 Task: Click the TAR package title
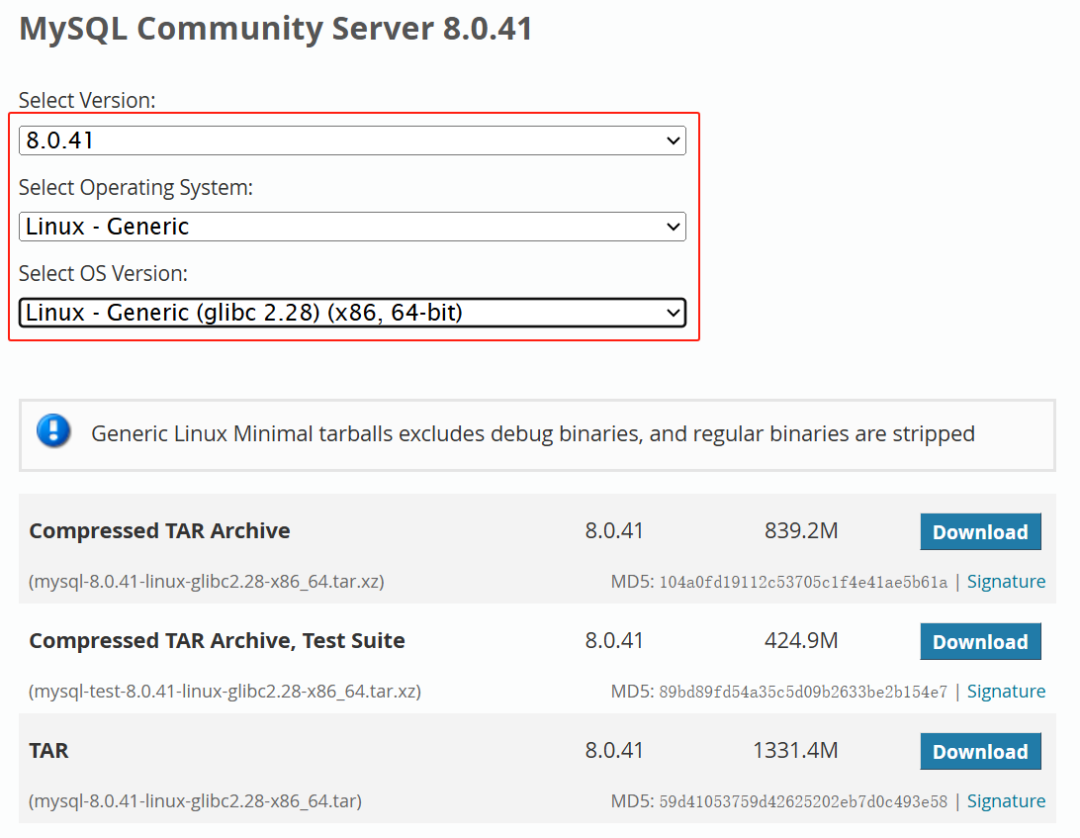(49, 751)
